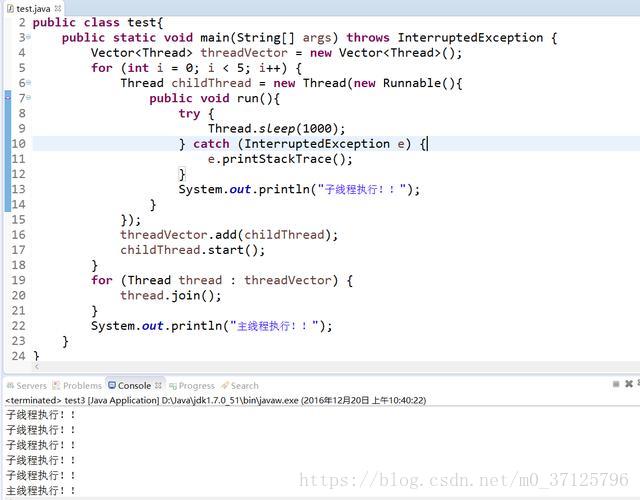
Task: Click the println statement on line 22
Action: pos(211,326)
